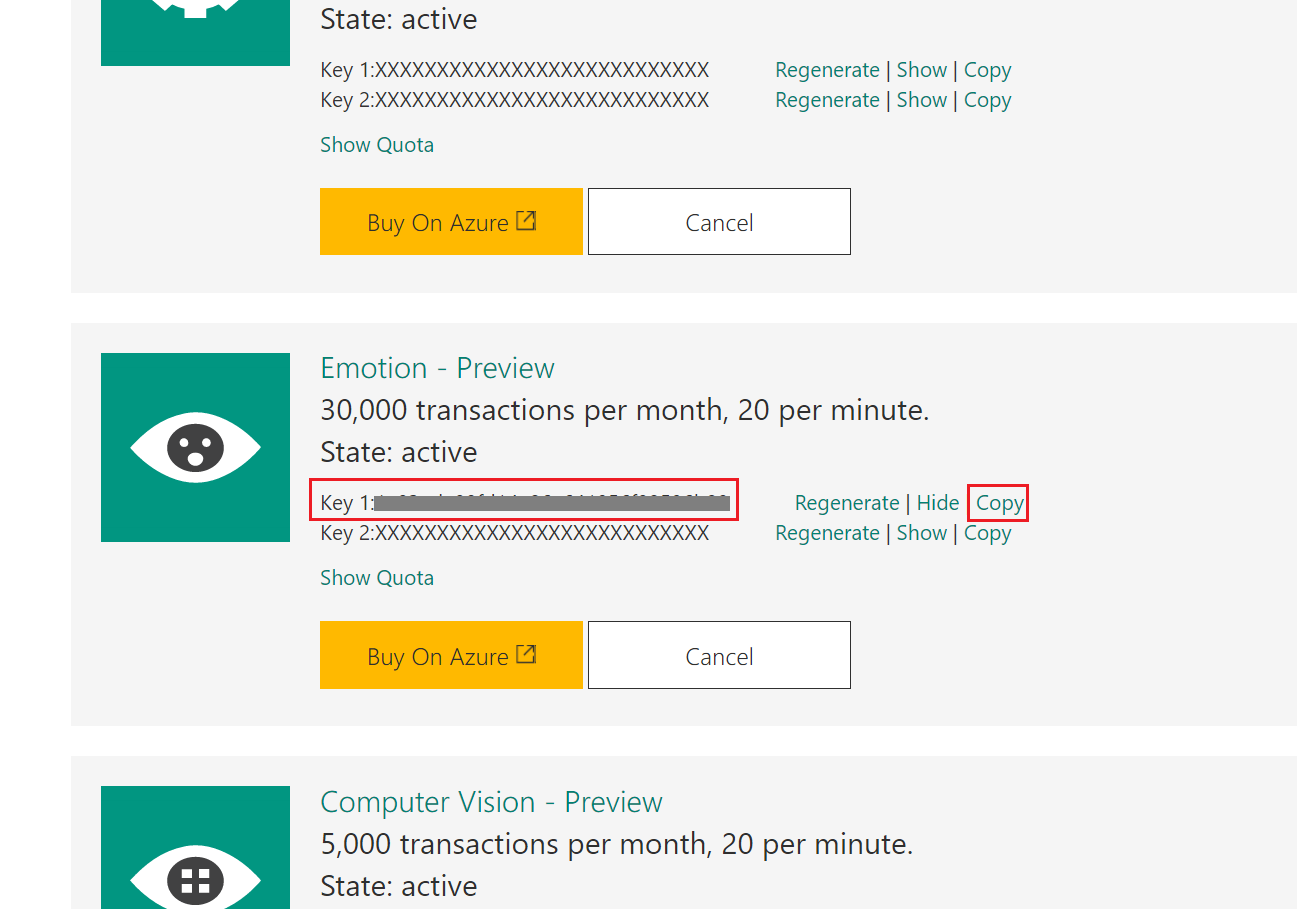Copy Key 2 in the card above Emotion

click(987, 100)
